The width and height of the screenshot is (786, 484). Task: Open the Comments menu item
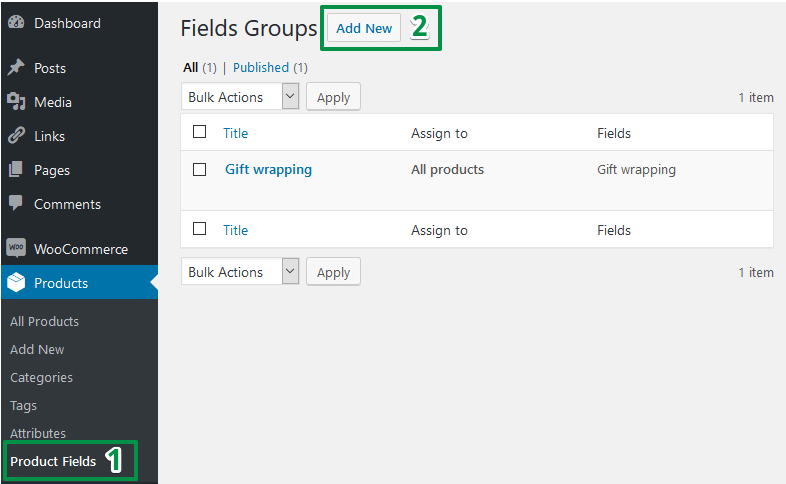tap(67, 204)
